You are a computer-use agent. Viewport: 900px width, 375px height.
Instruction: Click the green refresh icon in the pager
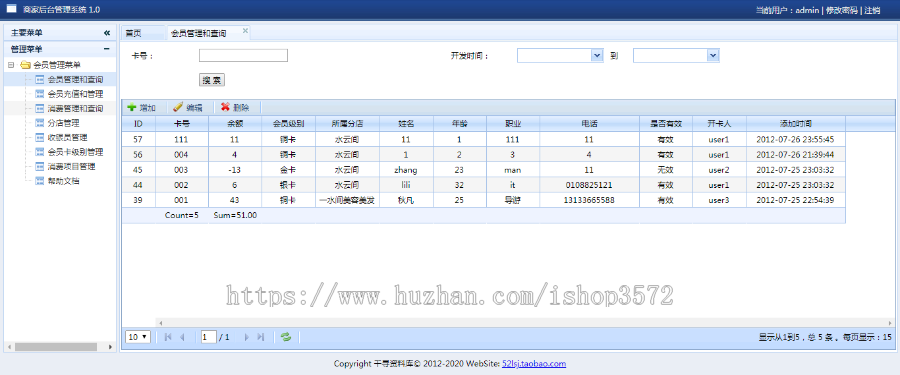coord(286,337)
